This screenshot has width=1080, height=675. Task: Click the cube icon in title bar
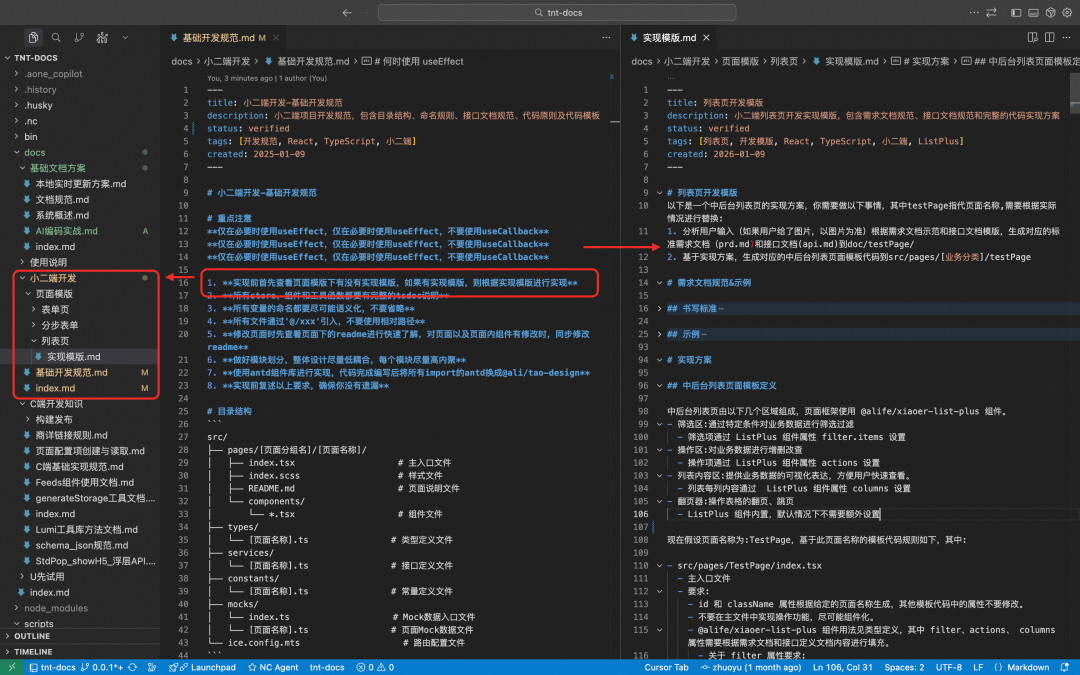[1050, 12]
